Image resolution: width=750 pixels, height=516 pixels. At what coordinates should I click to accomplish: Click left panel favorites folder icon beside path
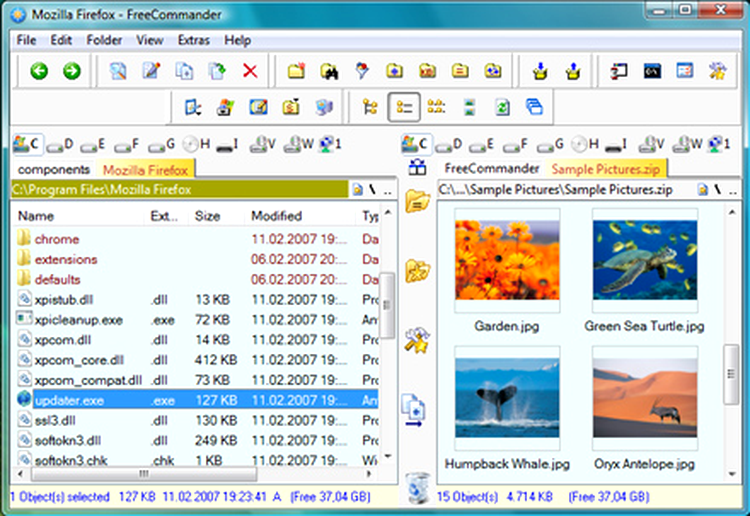point(357,190)
